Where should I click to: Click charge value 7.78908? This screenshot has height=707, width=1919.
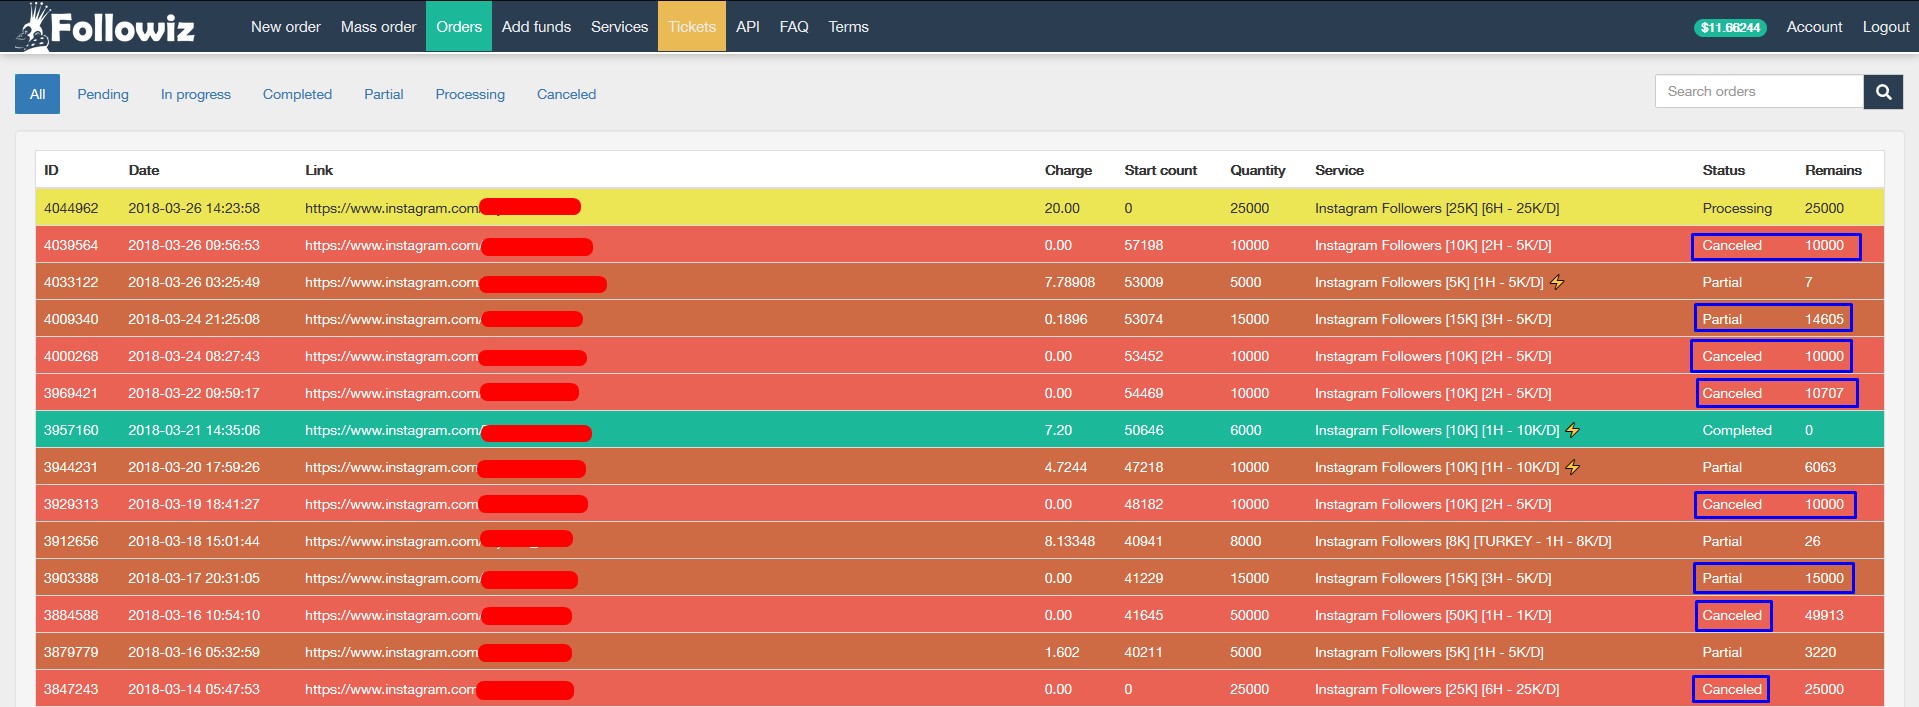(1070, 282)
